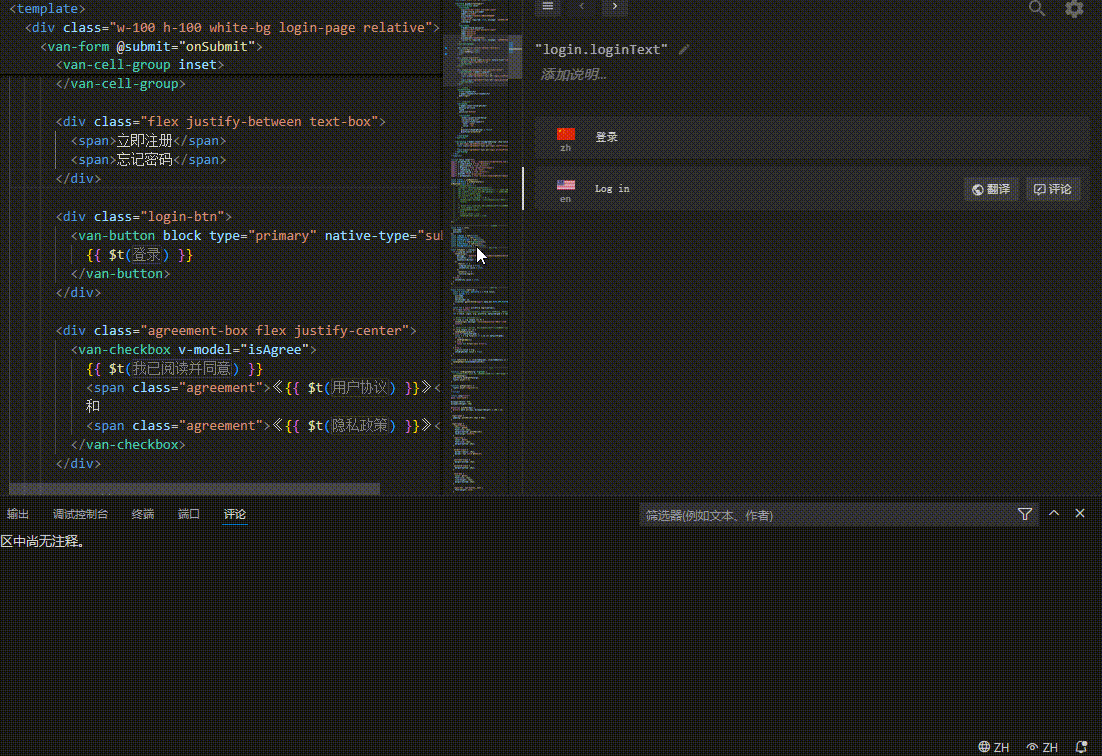Click the closing </van-button> tag
This screenshot has height=756, width=1102.
click(120, 273)
